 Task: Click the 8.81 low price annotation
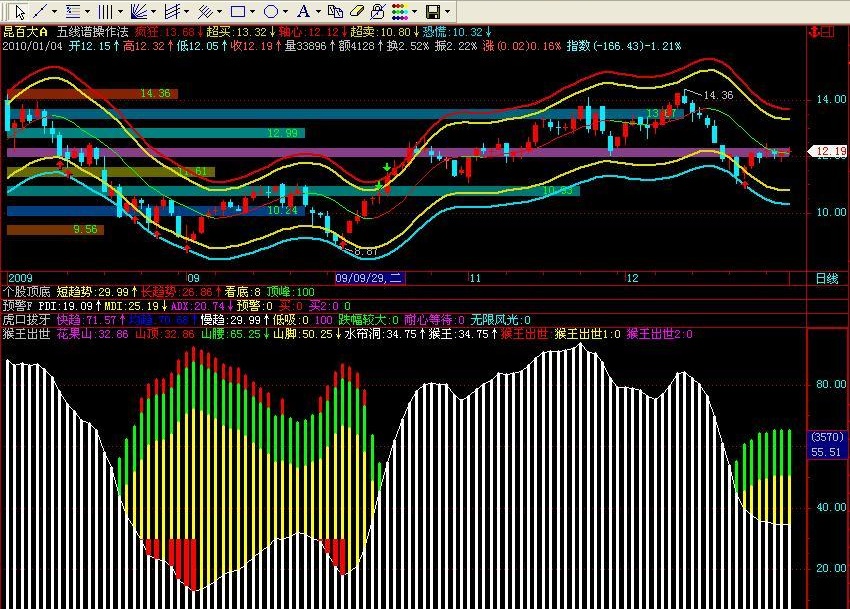pyautogui.click(x=365, y=252)
